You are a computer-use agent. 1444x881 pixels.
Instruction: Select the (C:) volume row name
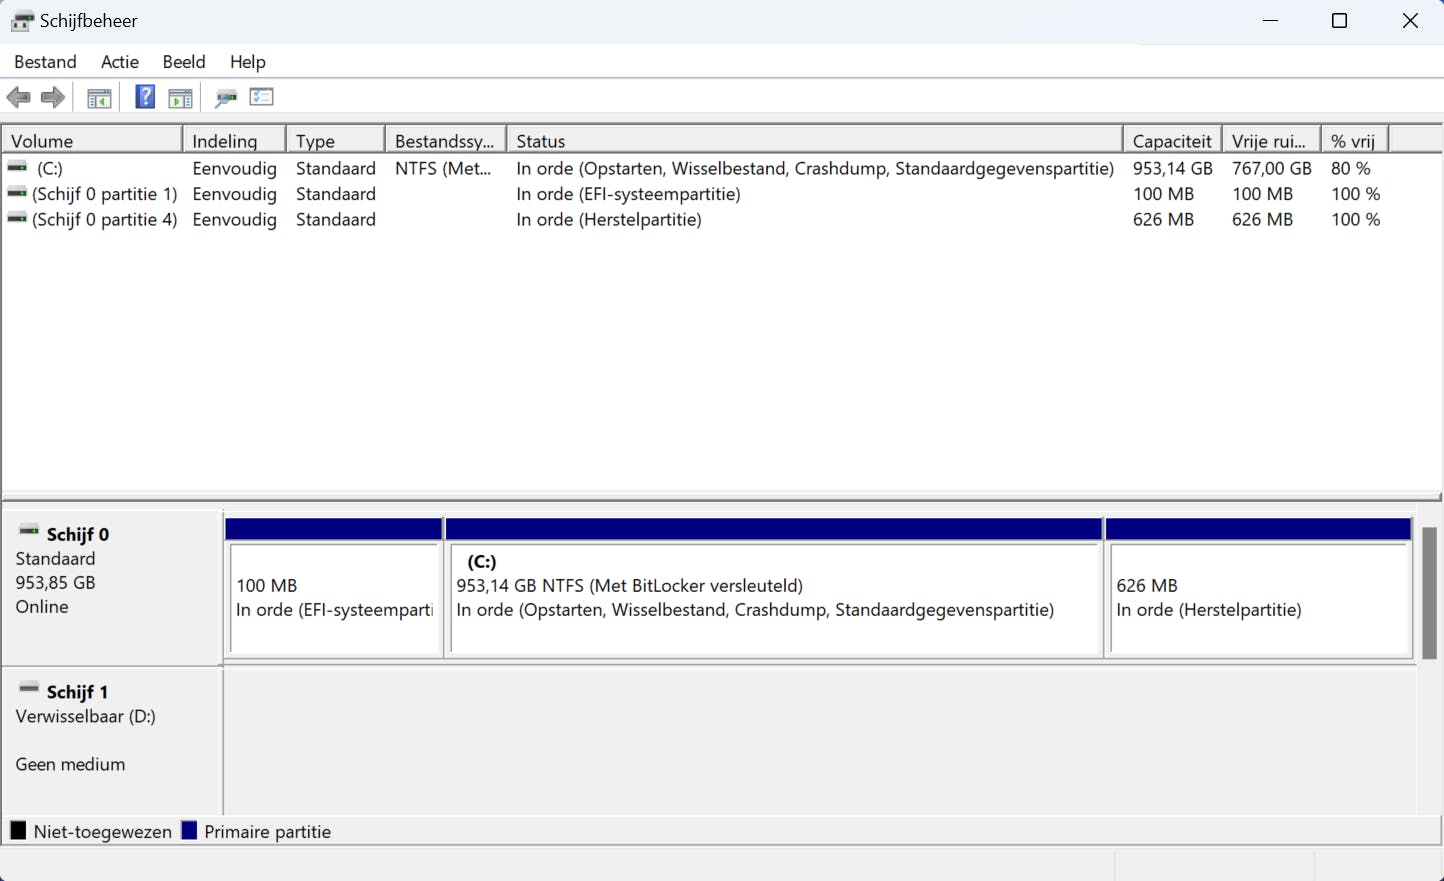pyautogui.click(x=50, y=168)
